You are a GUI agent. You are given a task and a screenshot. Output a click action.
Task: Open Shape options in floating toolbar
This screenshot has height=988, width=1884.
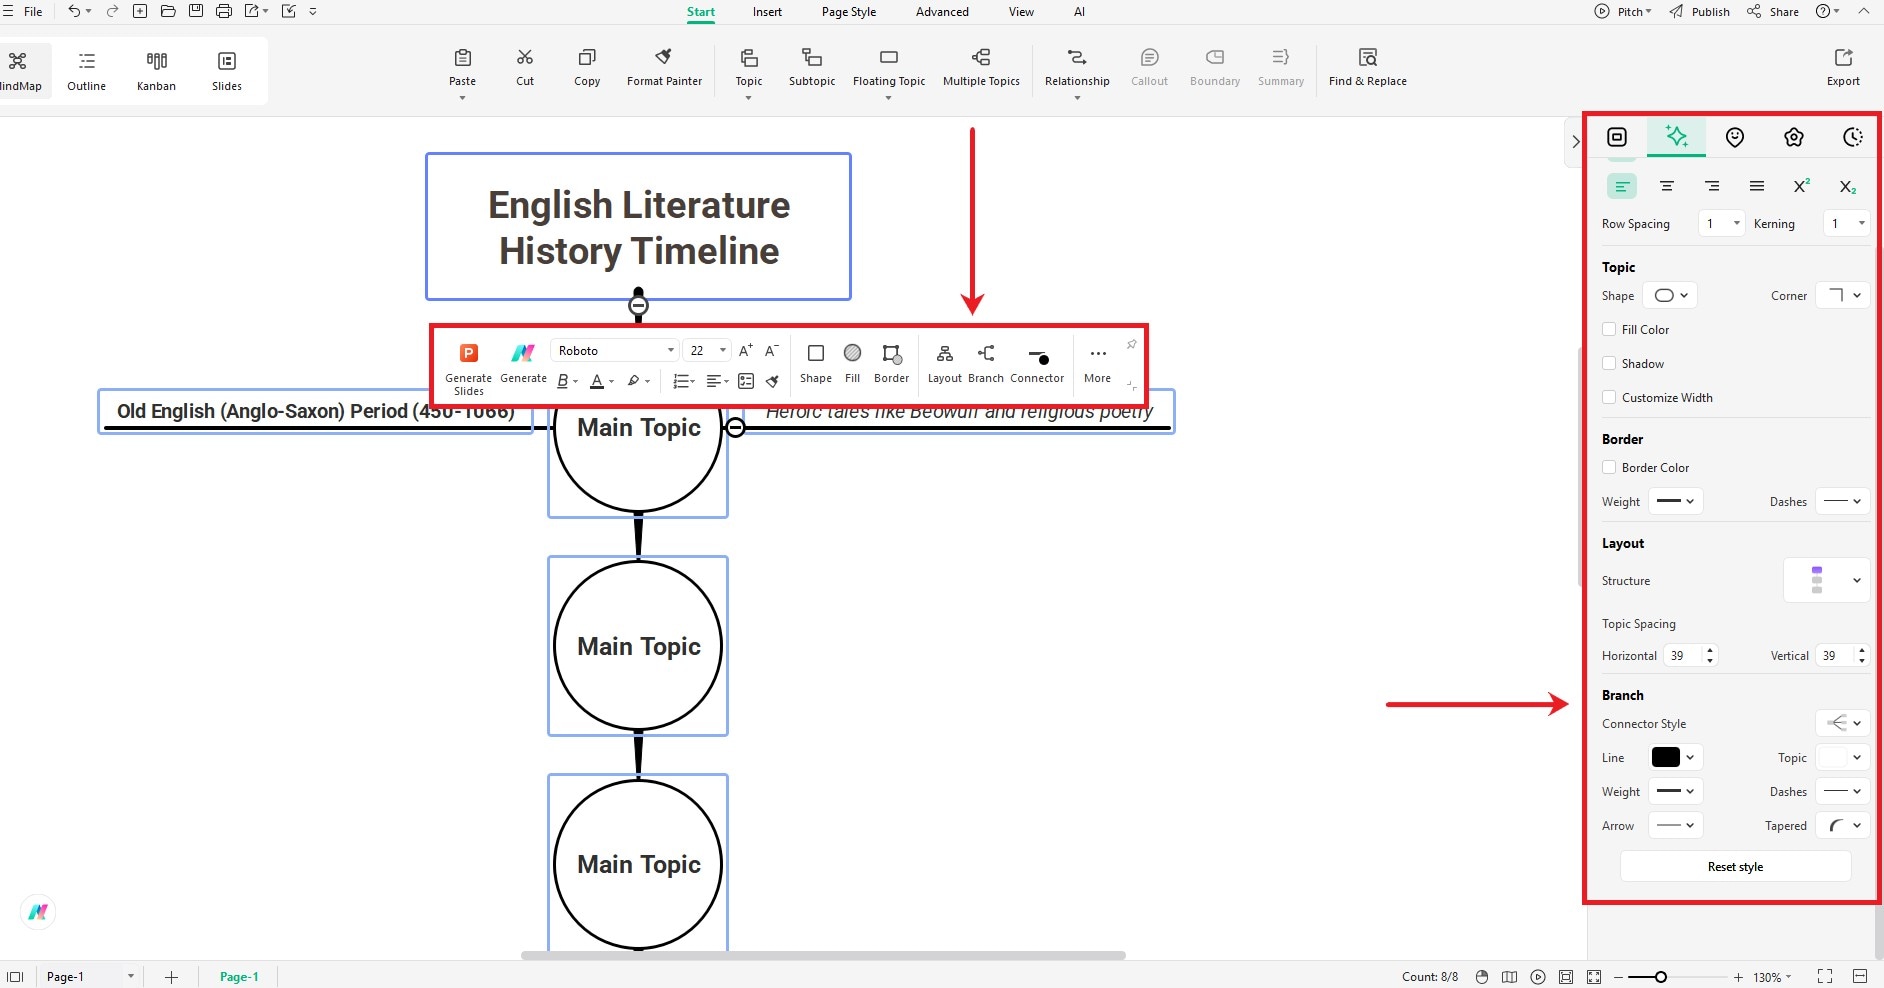[816, 363]
